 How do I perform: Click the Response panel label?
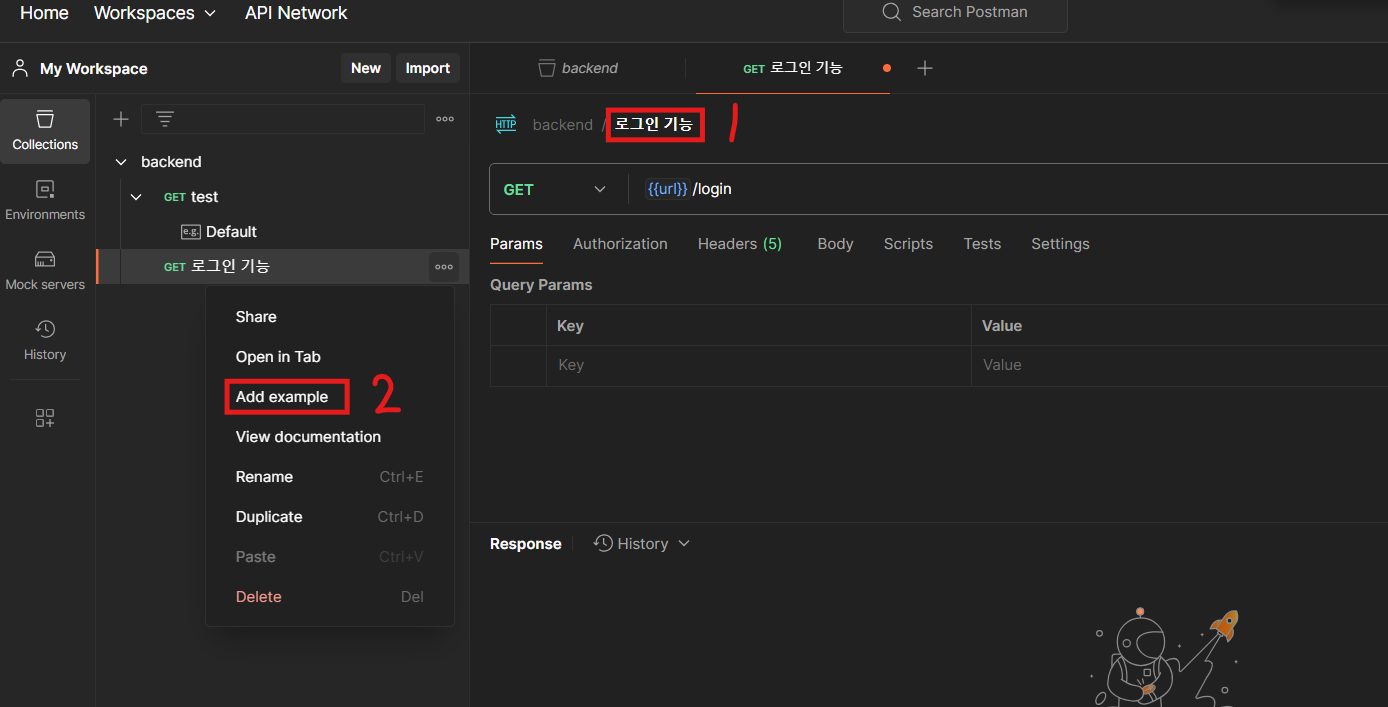526,544
